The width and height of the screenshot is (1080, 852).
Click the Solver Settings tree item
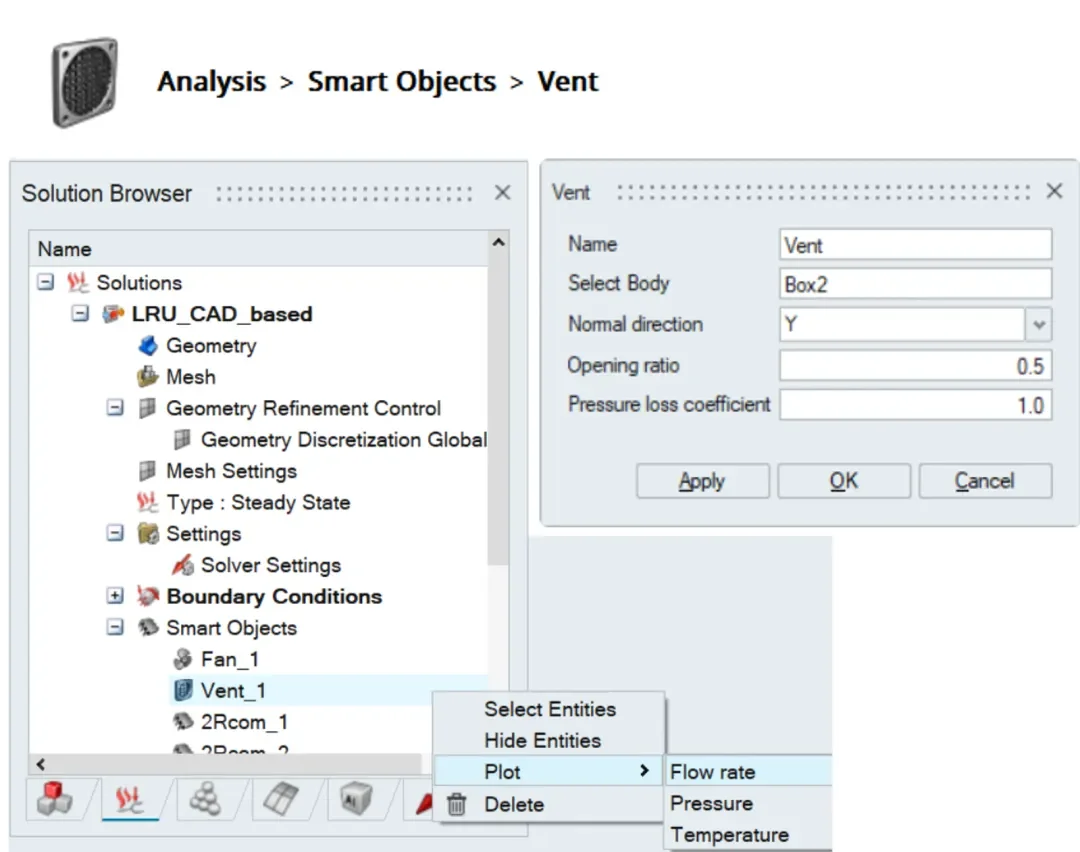270,565
